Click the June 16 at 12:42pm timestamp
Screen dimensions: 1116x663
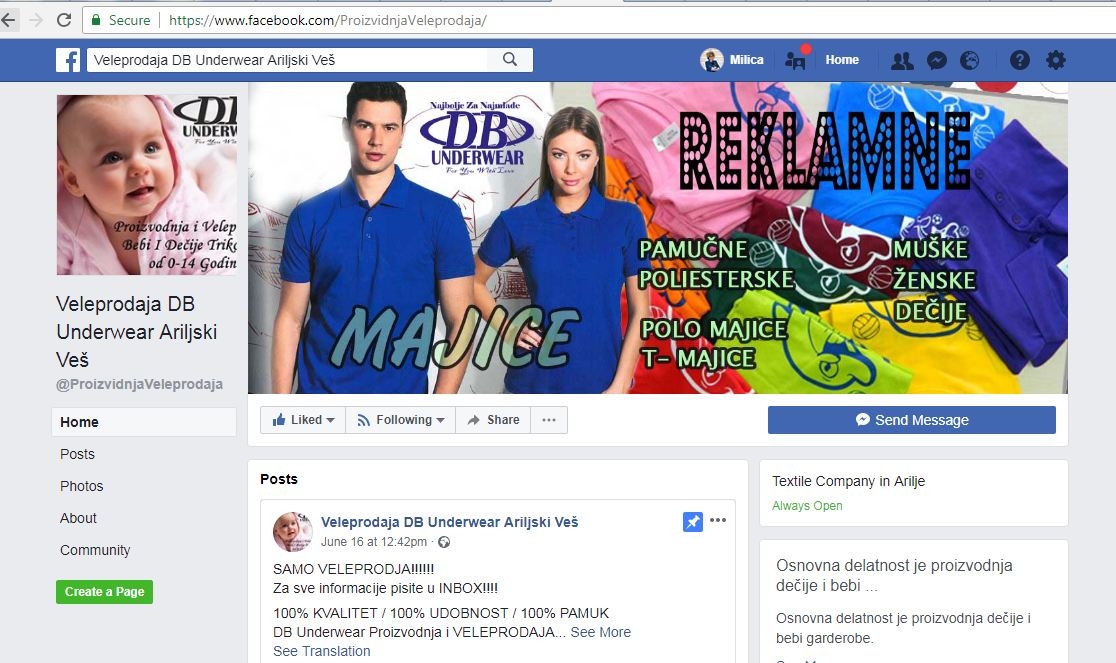tap(374, 542)
